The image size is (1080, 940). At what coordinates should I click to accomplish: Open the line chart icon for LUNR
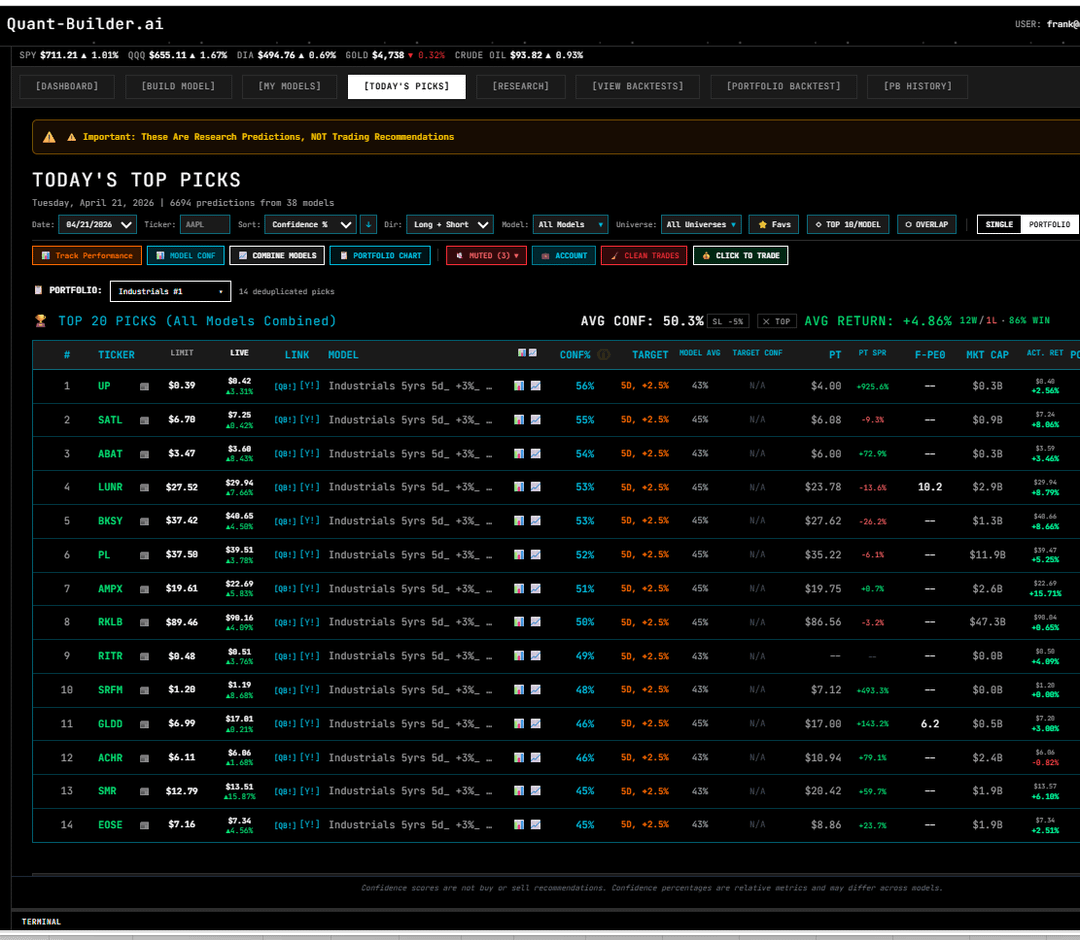(x=535, y=487)
